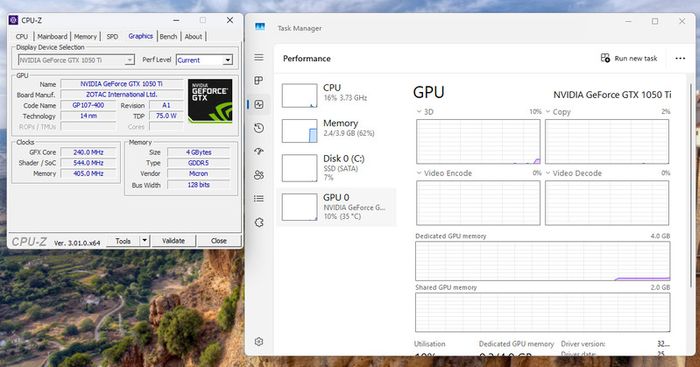Switch to Graphics tab in CPU-Z
700x367 pixels.
[141, 36]
